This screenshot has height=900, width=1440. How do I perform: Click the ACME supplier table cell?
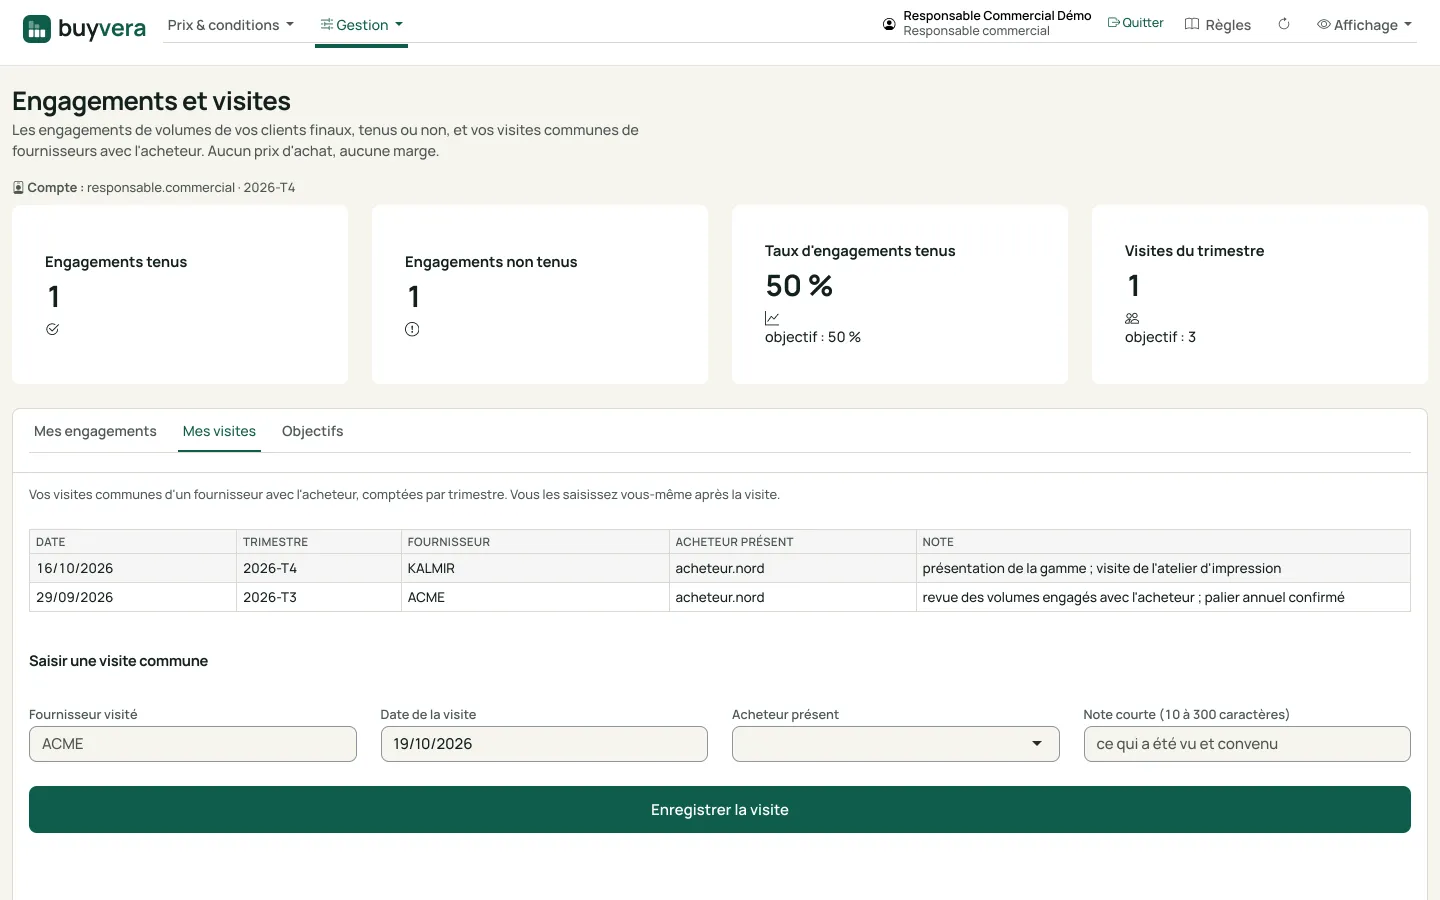coord(535,597)
